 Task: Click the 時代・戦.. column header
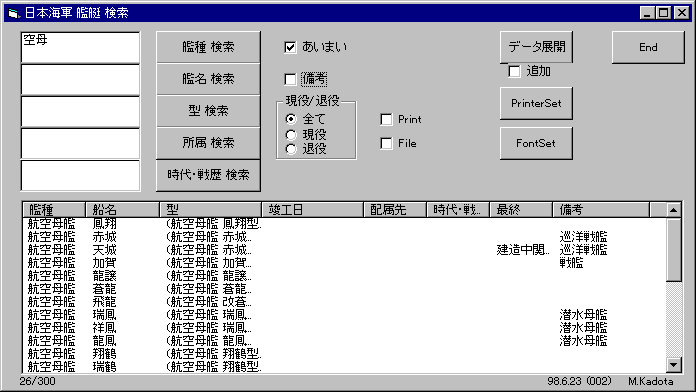coord(458,210)
